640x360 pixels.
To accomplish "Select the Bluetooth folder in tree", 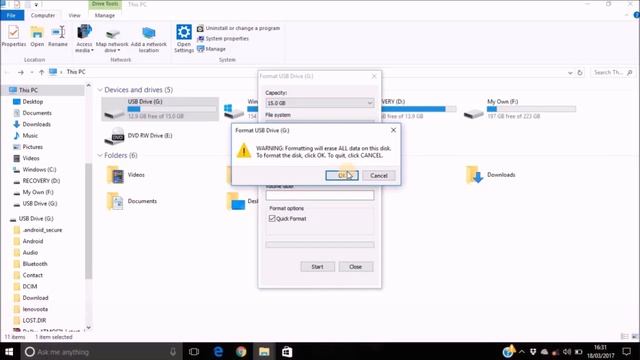I will pyautogui.click(x=35, y=264).
